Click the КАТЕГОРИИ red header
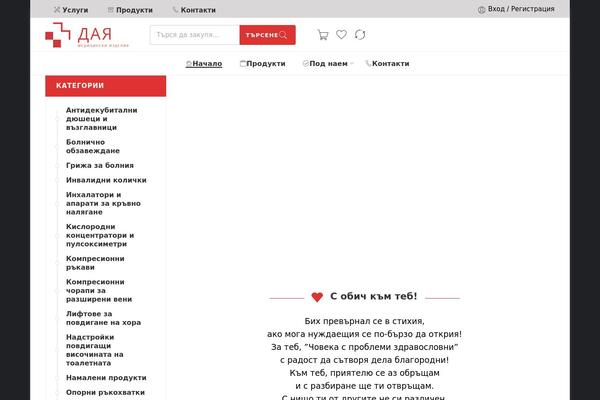This screenshot has width=600, height=400. coord(106,86)
